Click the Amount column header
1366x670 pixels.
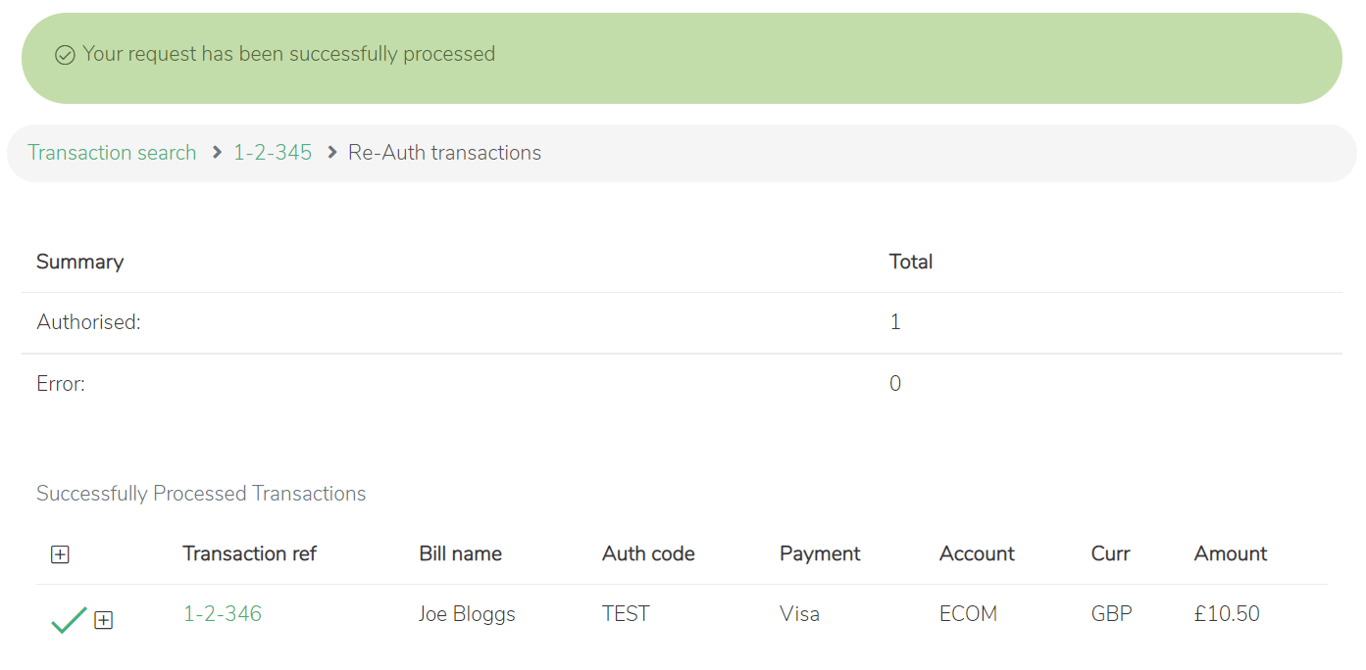1230,554
